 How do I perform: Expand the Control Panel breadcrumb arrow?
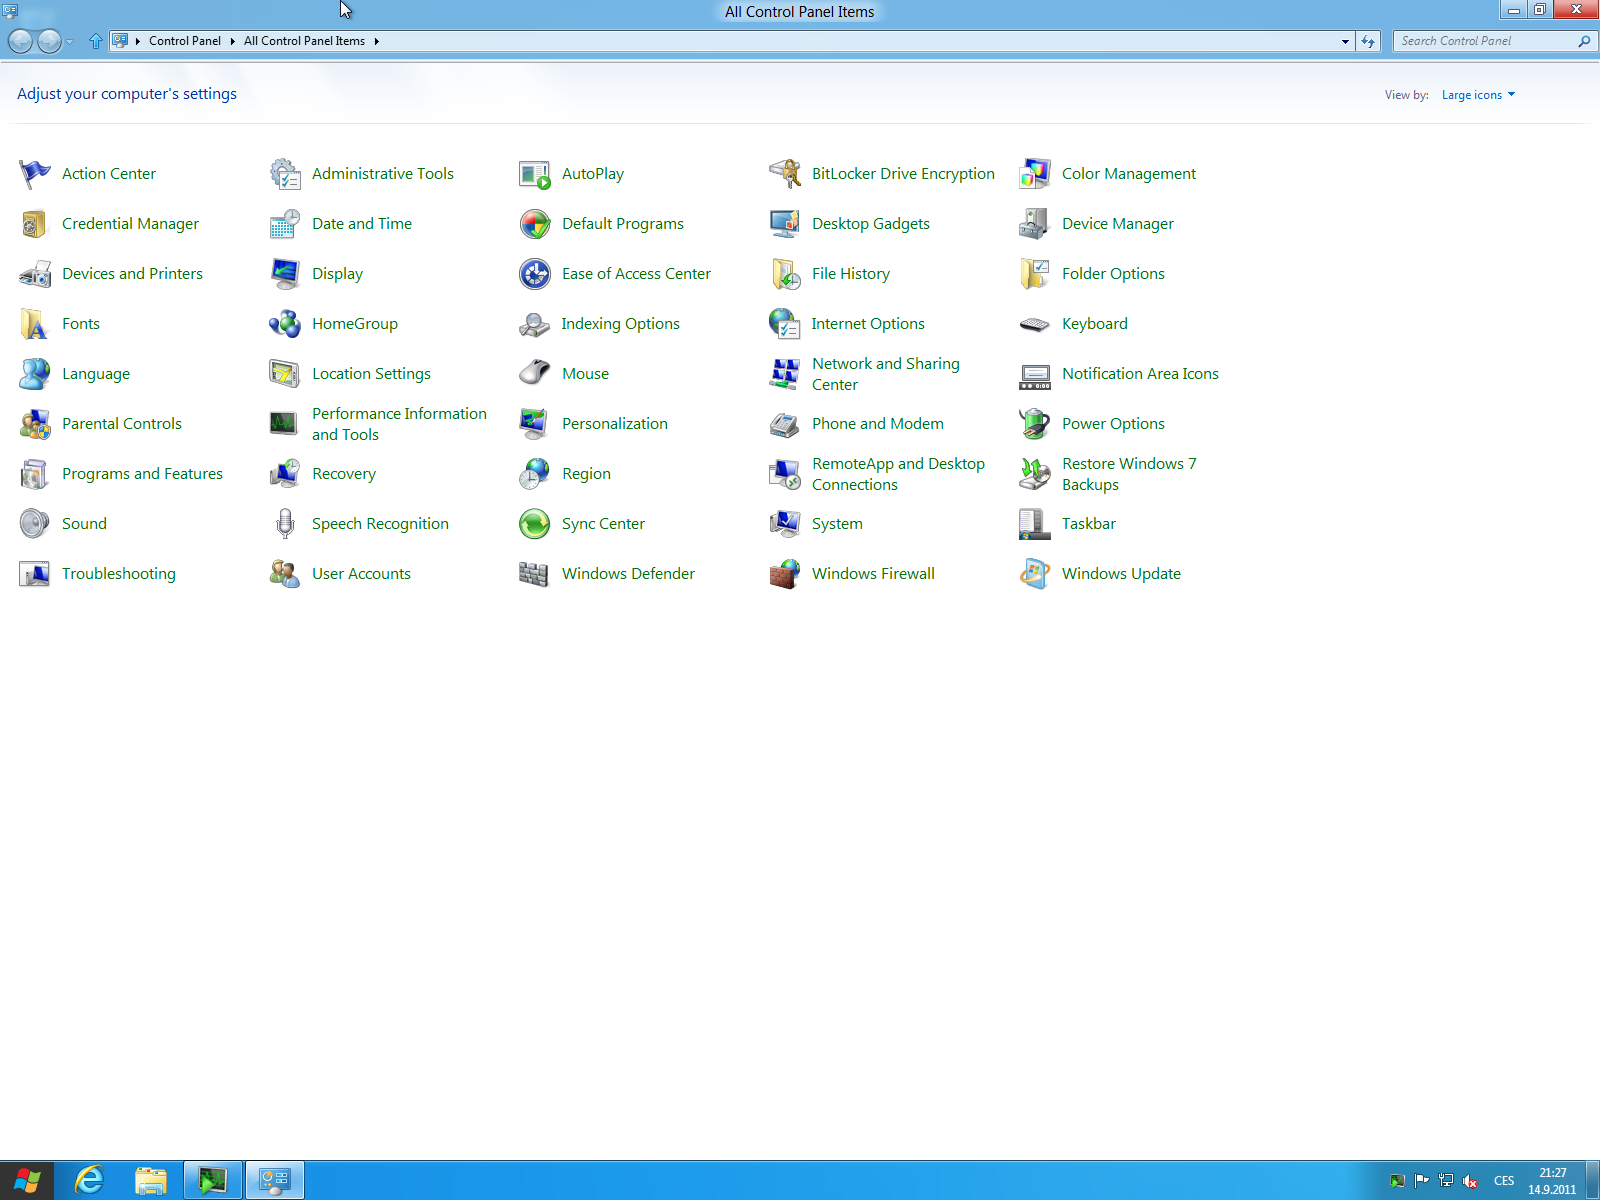(x=232, y=41)
